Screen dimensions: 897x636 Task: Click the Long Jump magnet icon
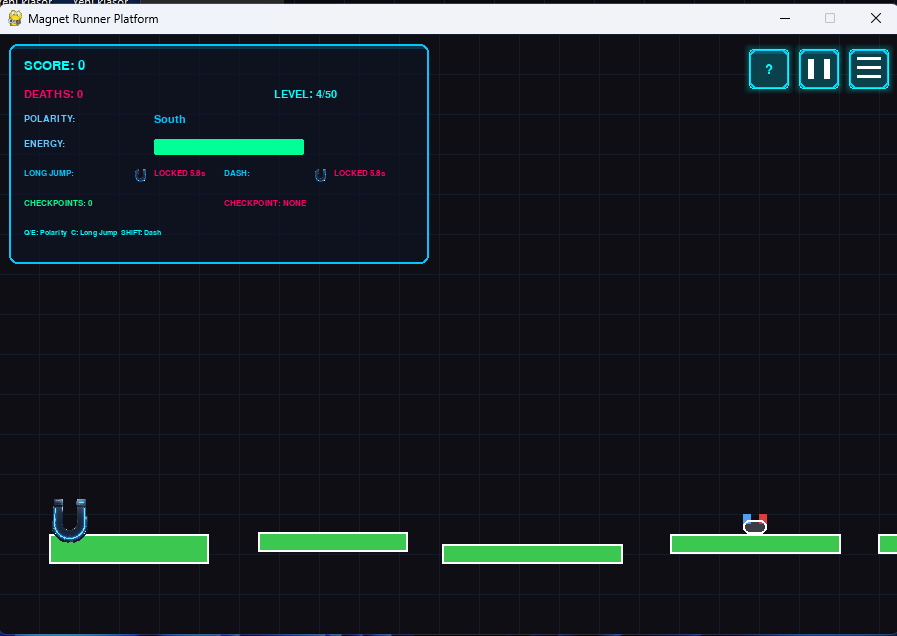140,175
